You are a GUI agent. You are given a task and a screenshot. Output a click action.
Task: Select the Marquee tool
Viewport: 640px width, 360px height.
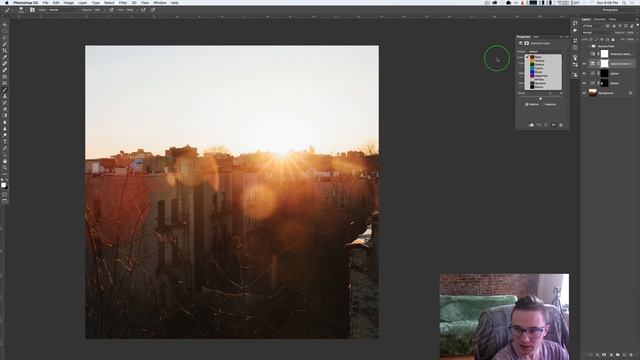point(4,31)
